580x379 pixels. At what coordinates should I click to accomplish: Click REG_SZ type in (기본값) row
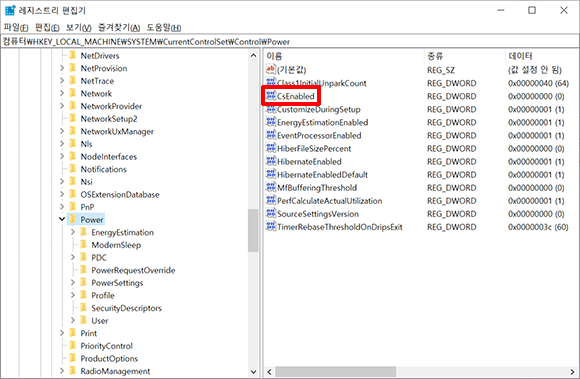click(x=441, y=70)
